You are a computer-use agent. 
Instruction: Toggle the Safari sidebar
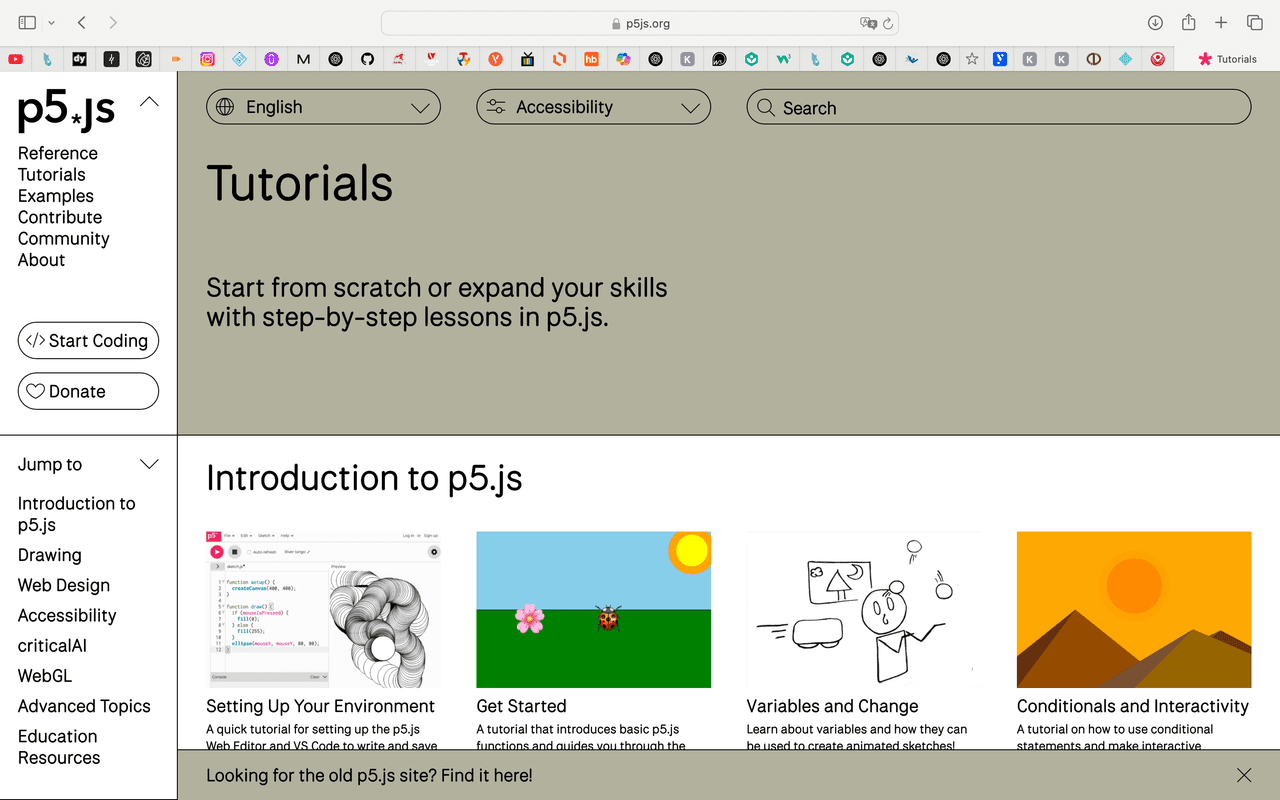pos(27,22)
